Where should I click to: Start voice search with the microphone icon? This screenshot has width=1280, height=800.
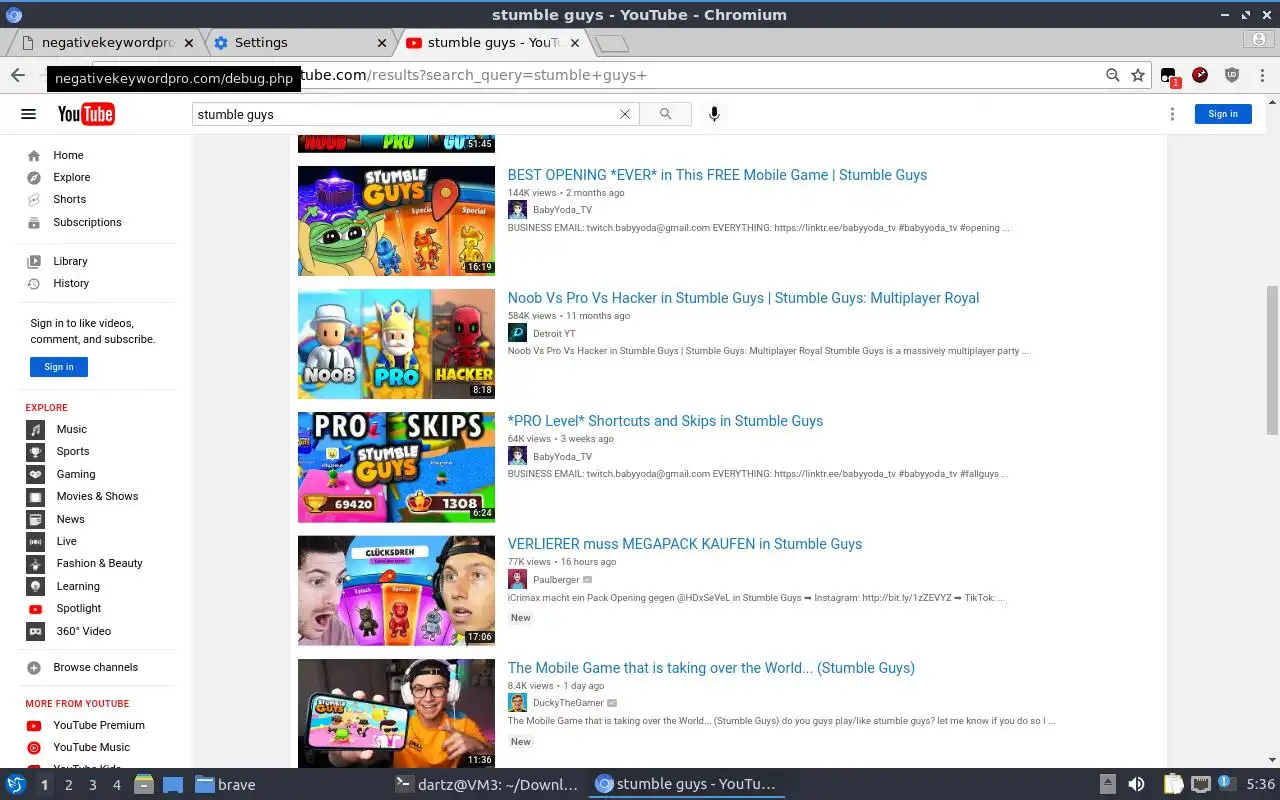click(x=714, y=114)
